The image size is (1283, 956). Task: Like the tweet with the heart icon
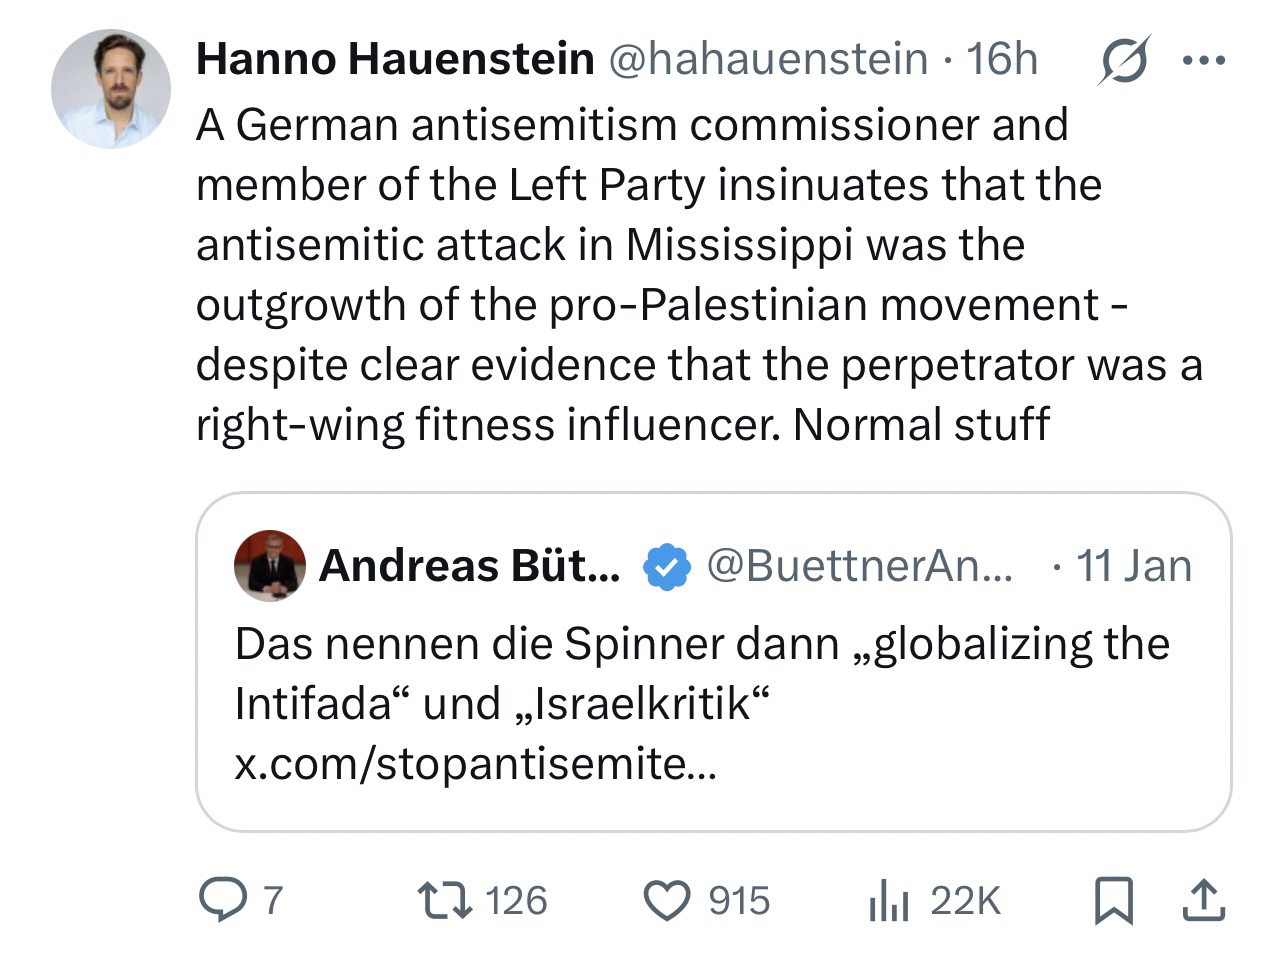666,900
